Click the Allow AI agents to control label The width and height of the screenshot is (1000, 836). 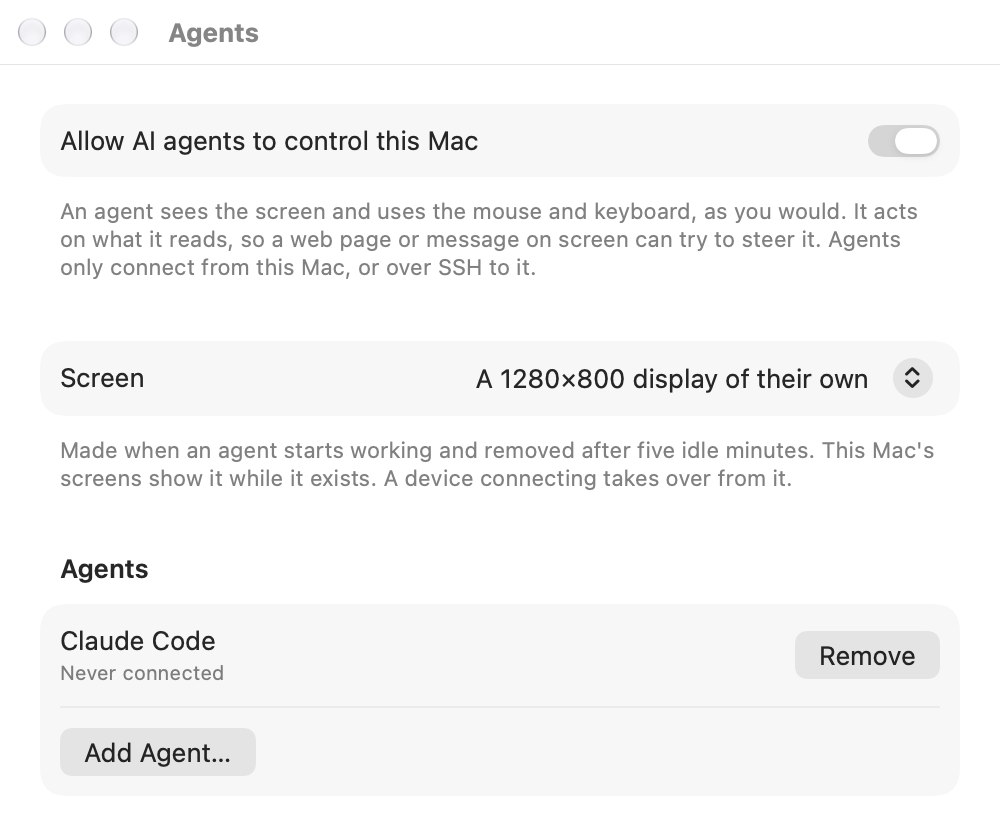click(269, 141)
